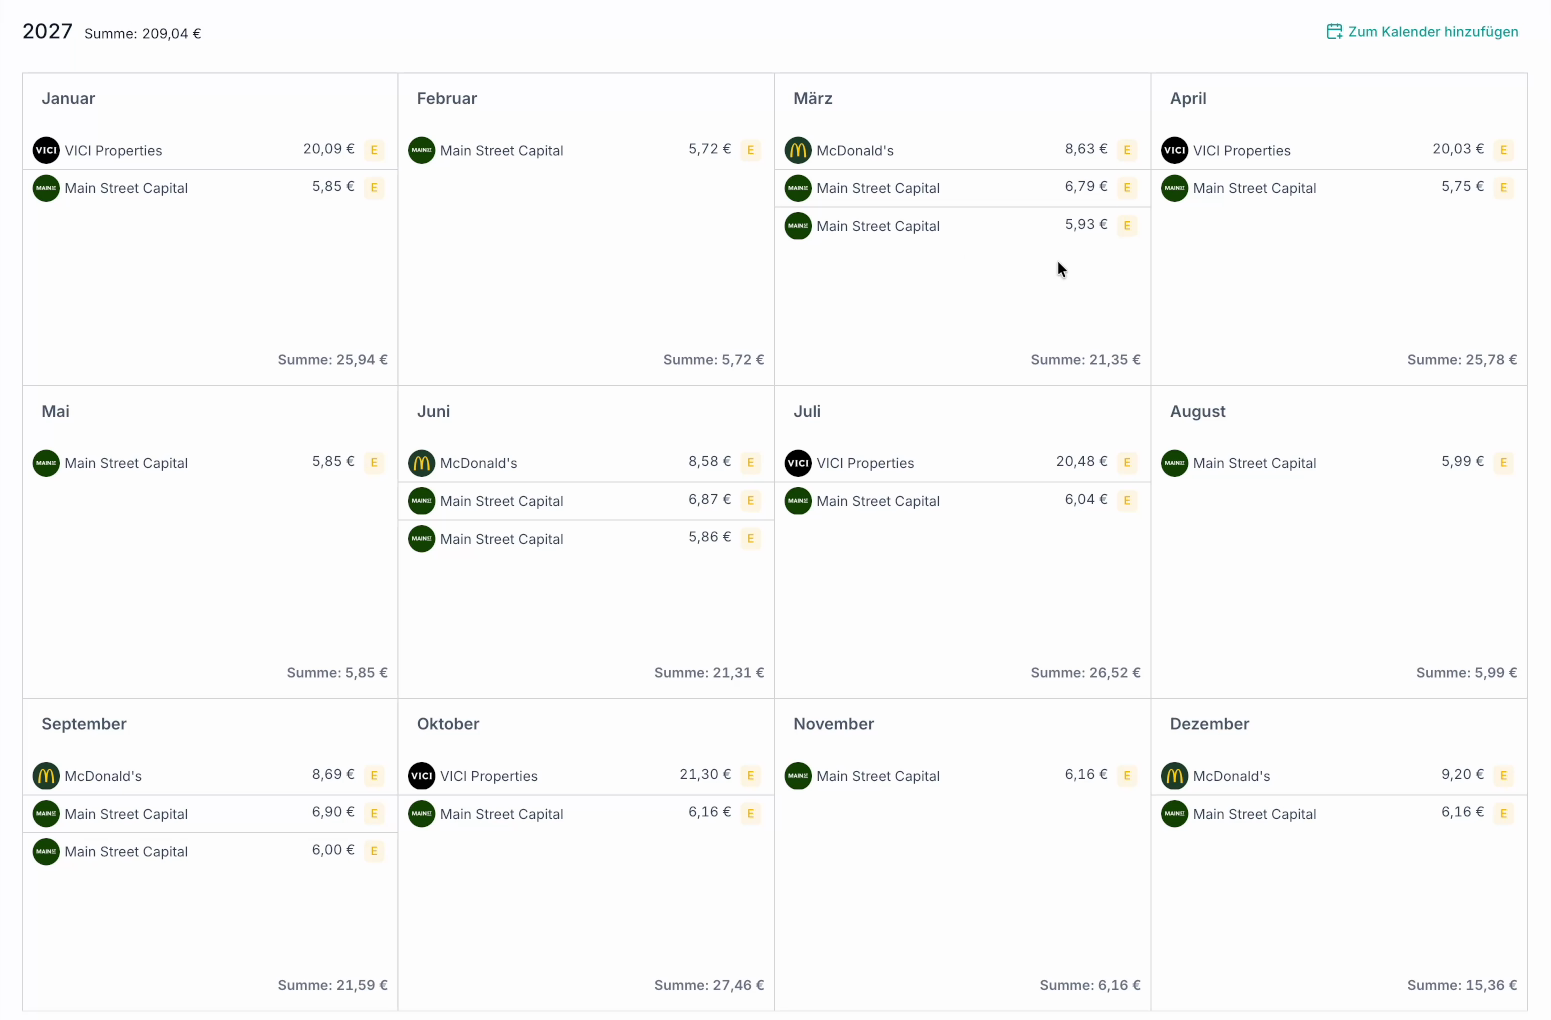Image resolution: width=1551 pixels, height=1020 pixels.
Task: Select Main Street Capital row with 6,04 €
Action: (962, 501)
